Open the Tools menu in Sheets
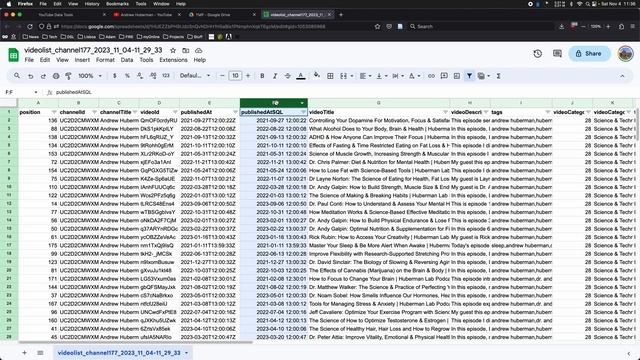 (146, 60)
